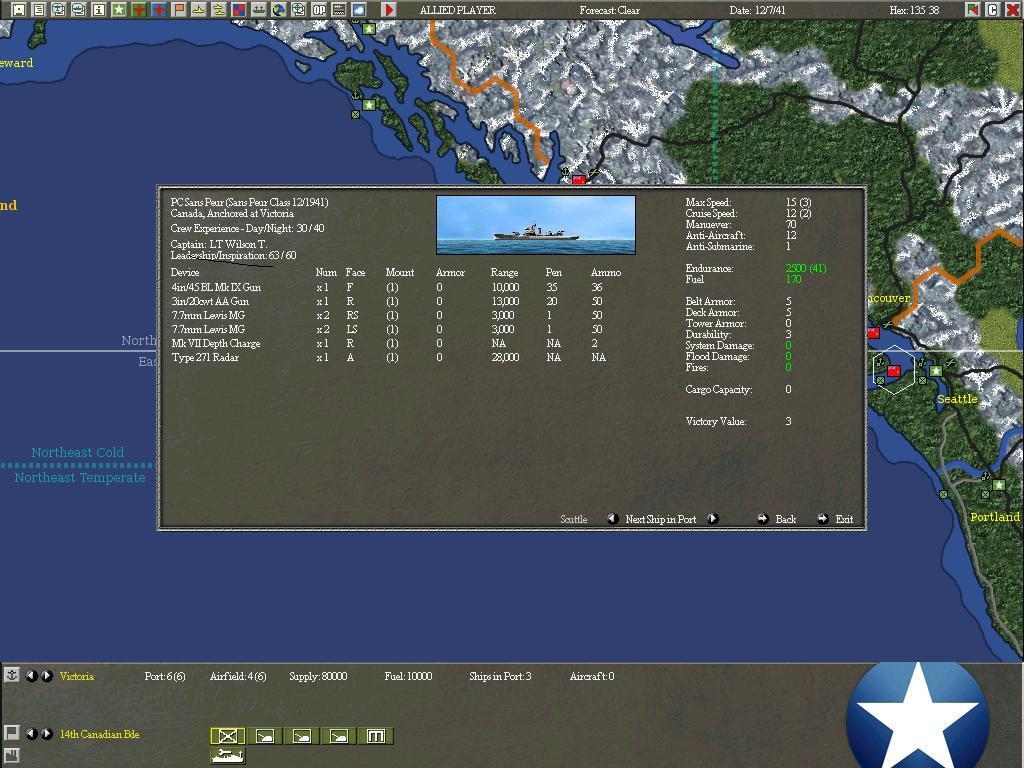
Task: Click the 'Portland' label on the map
Action: (995, 517)
